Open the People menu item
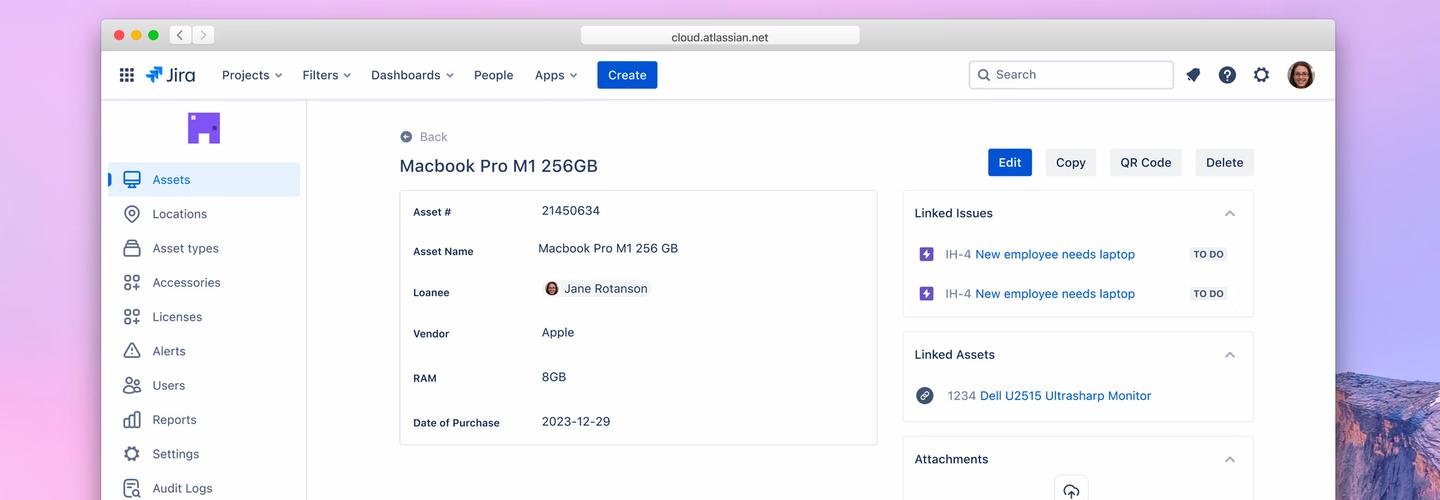1440x500 pixels. pos(493,75)
